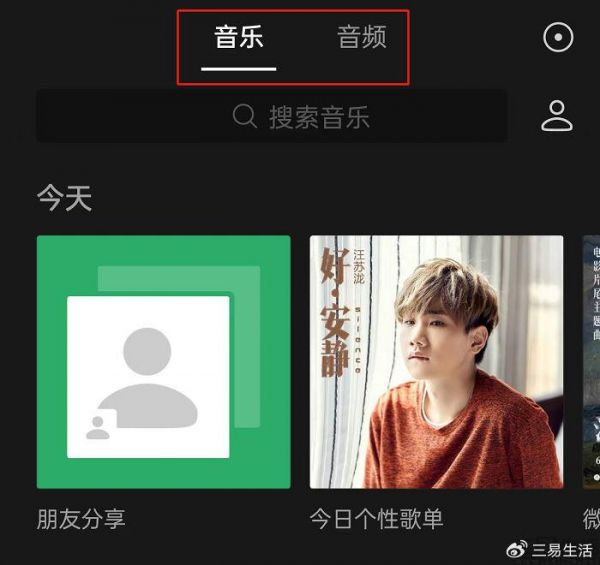
Task: Tap the white underline beneath 音乐
Action: click(239, 69)
